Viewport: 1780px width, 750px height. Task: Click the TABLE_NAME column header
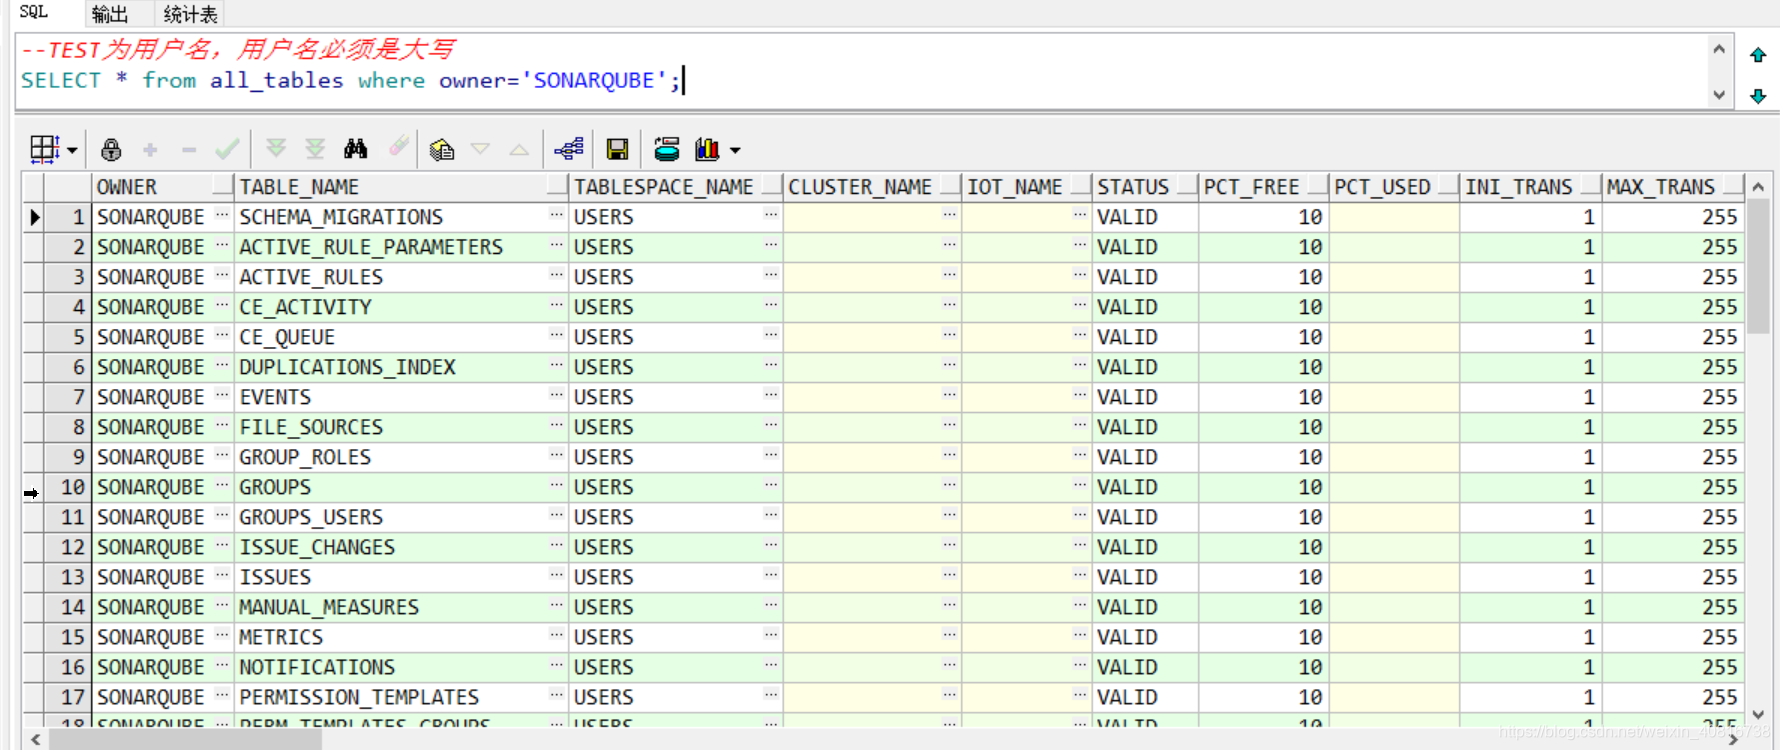point(403,187)
